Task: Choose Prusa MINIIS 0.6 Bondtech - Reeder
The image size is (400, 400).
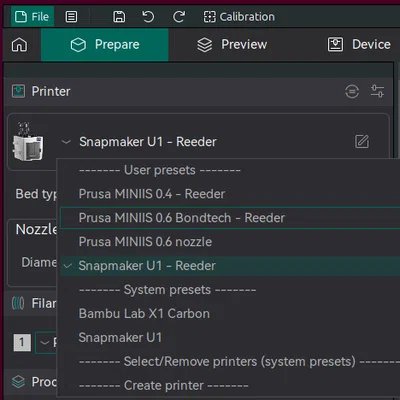Action: coord(230,218)
